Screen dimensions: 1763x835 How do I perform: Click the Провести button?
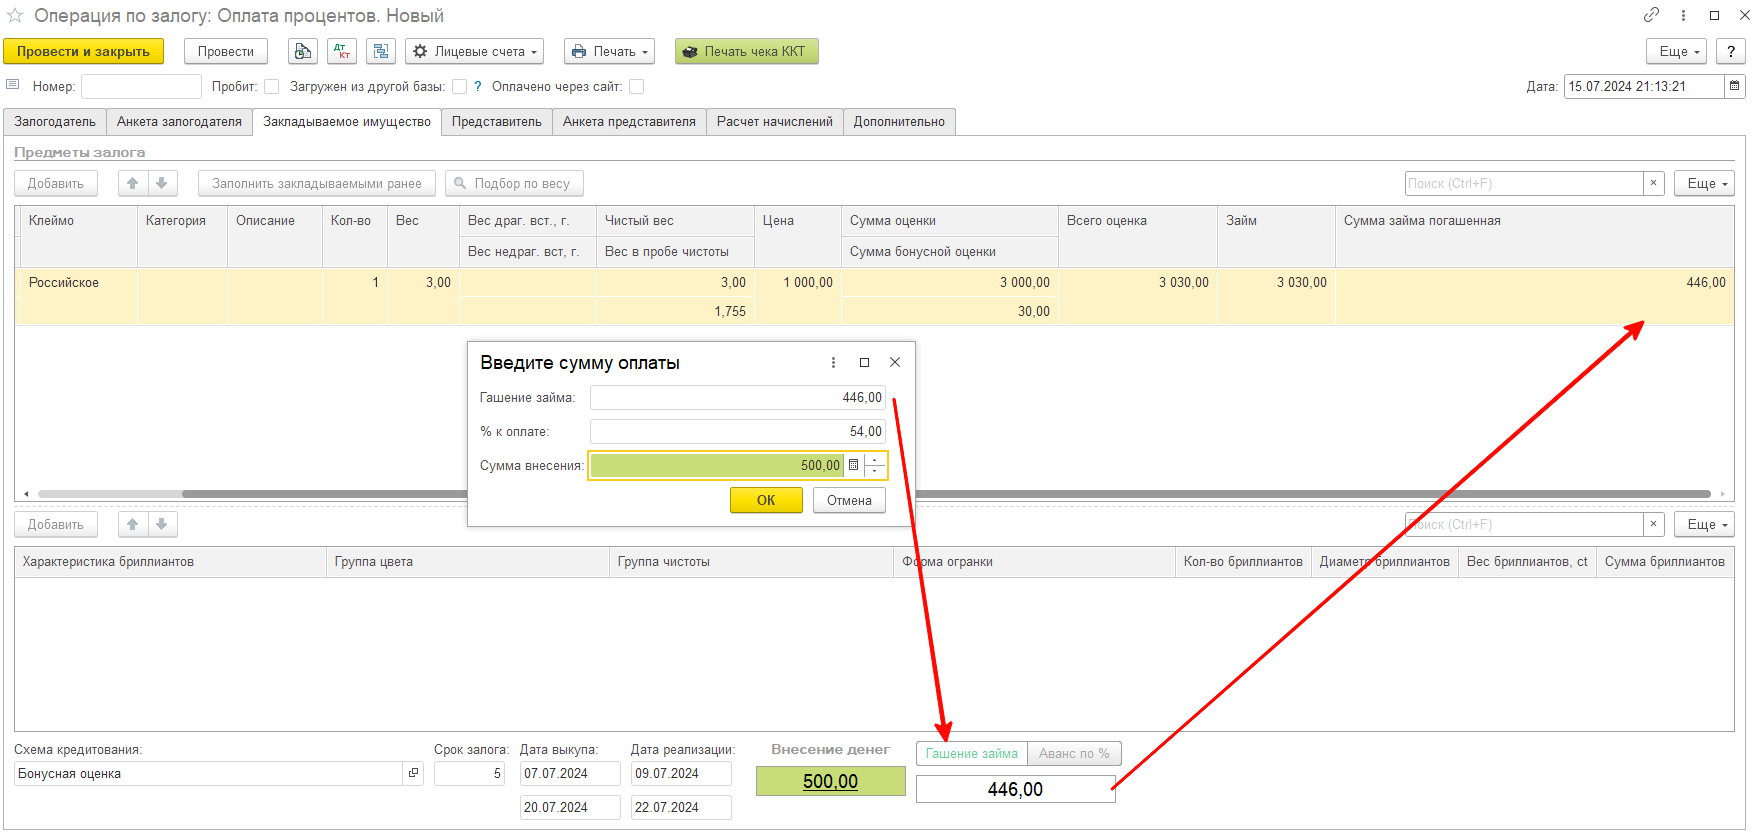tap(226, 51)
